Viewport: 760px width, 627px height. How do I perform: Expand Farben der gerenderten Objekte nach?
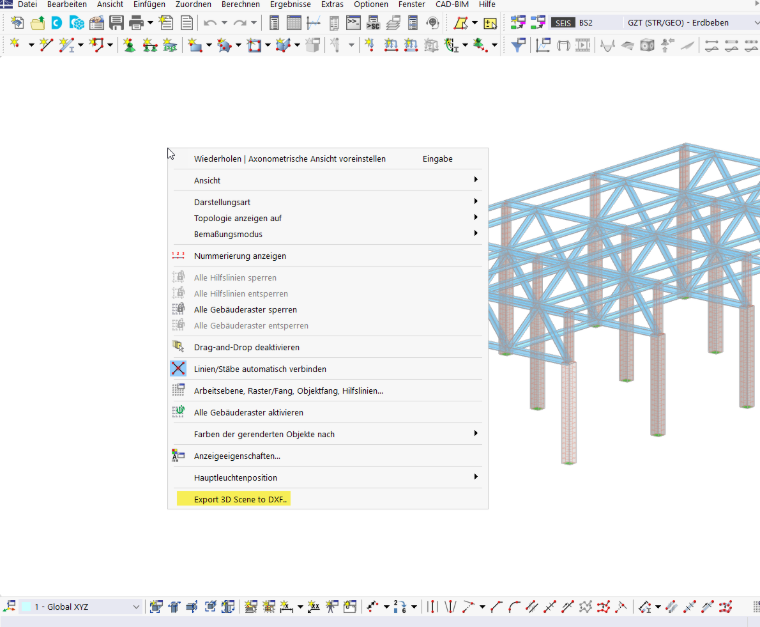[x=328, y=434]
